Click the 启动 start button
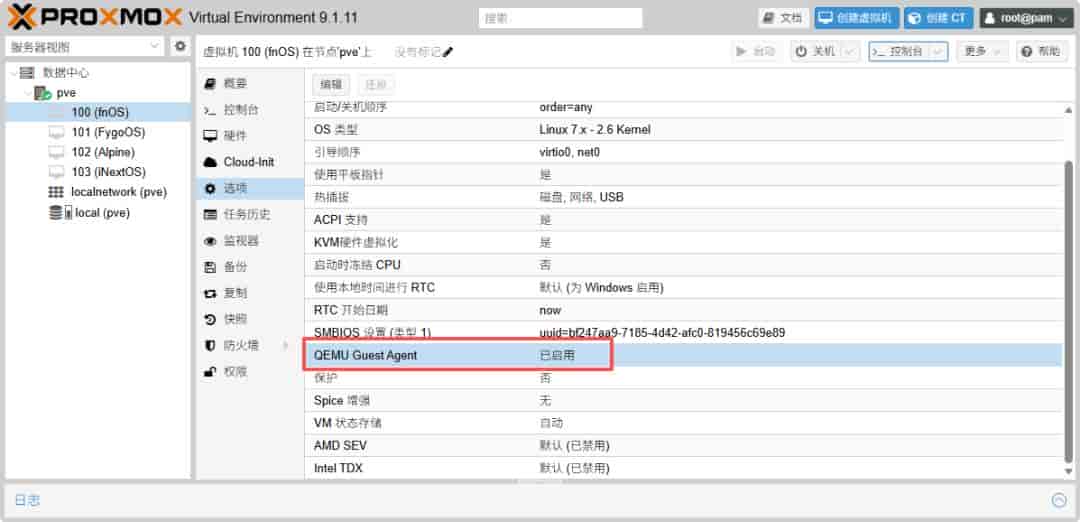Screen dimensions: 1080x522 tap(756, 52)
